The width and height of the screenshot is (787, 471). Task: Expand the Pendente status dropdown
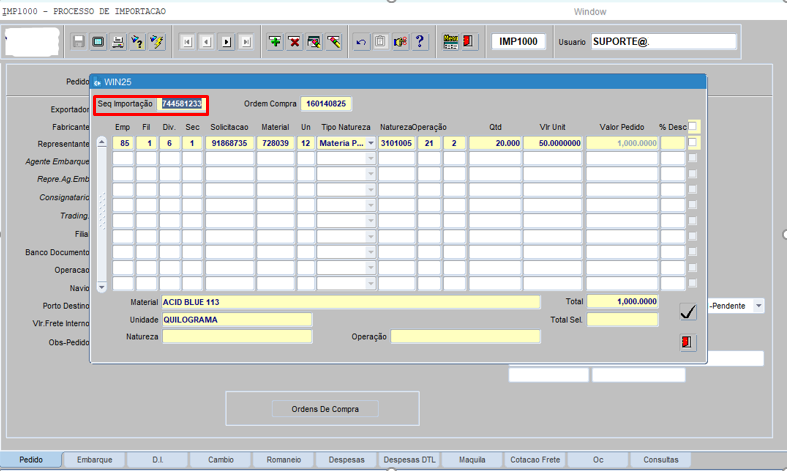point(758,306)
